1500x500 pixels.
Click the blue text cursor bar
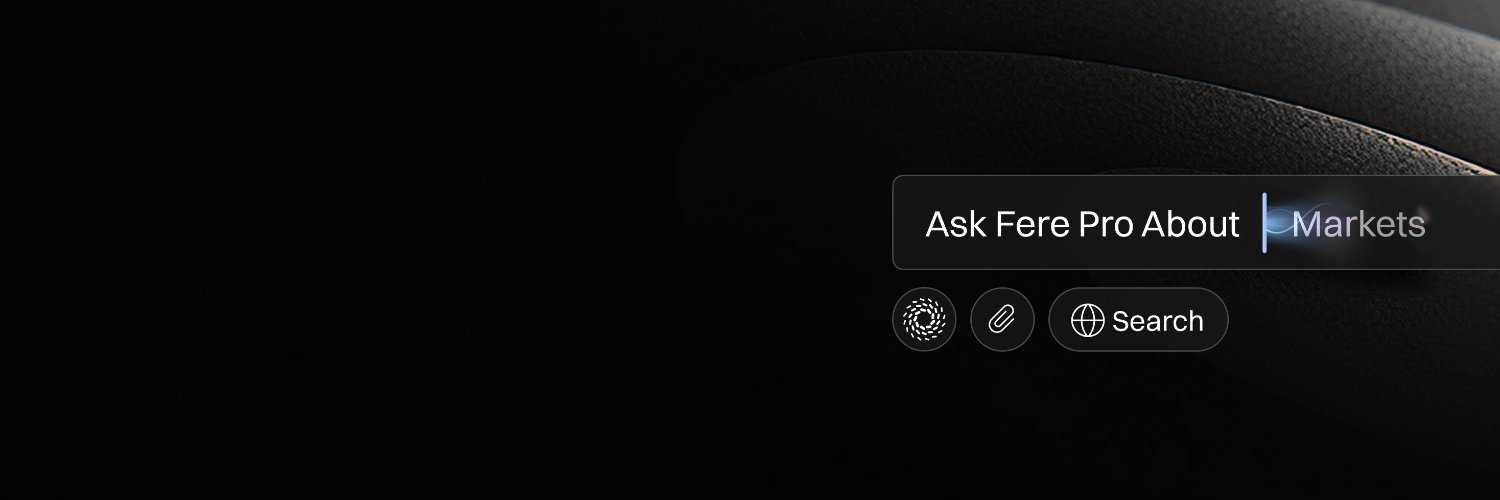(1265, 223)
